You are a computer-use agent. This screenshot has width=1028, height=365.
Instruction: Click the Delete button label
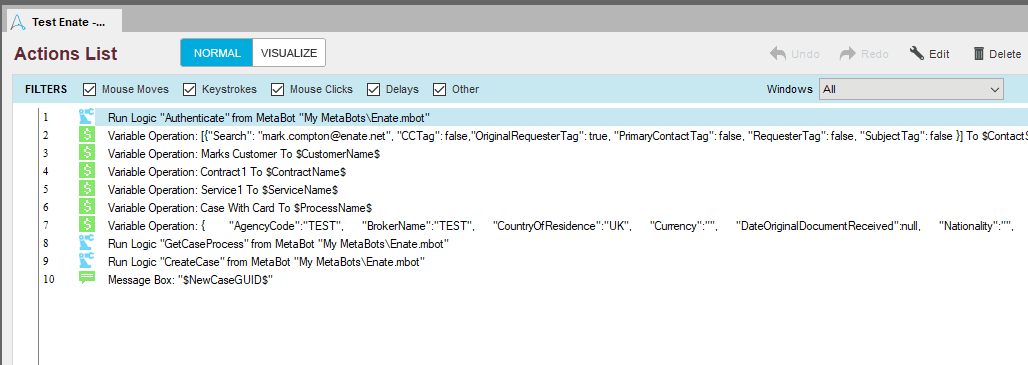(1005, 54)
